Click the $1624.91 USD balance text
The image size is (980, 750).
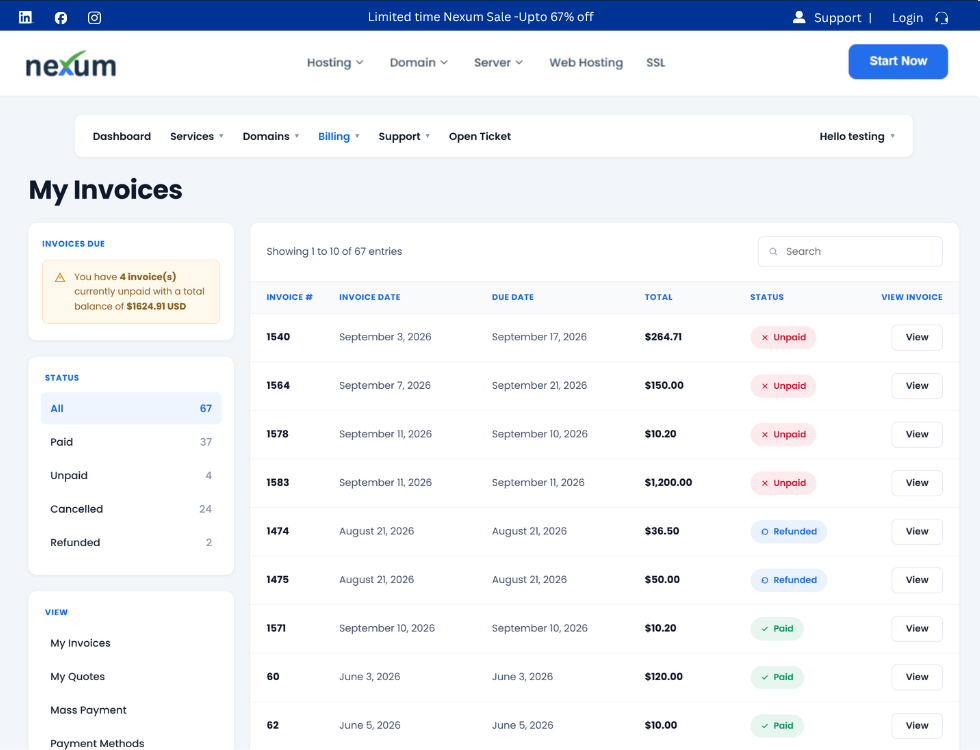point(156,306)
